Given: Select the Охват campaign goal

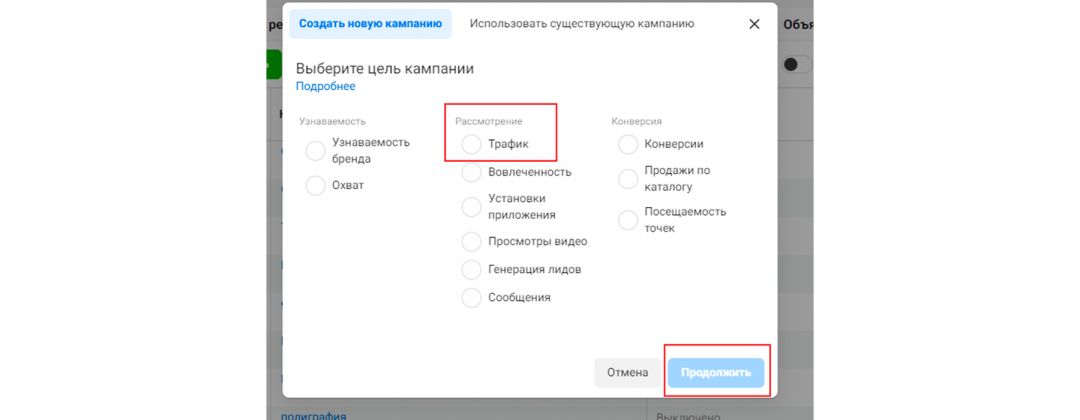Looking at the screenshot, I should [x=316, y=185].
